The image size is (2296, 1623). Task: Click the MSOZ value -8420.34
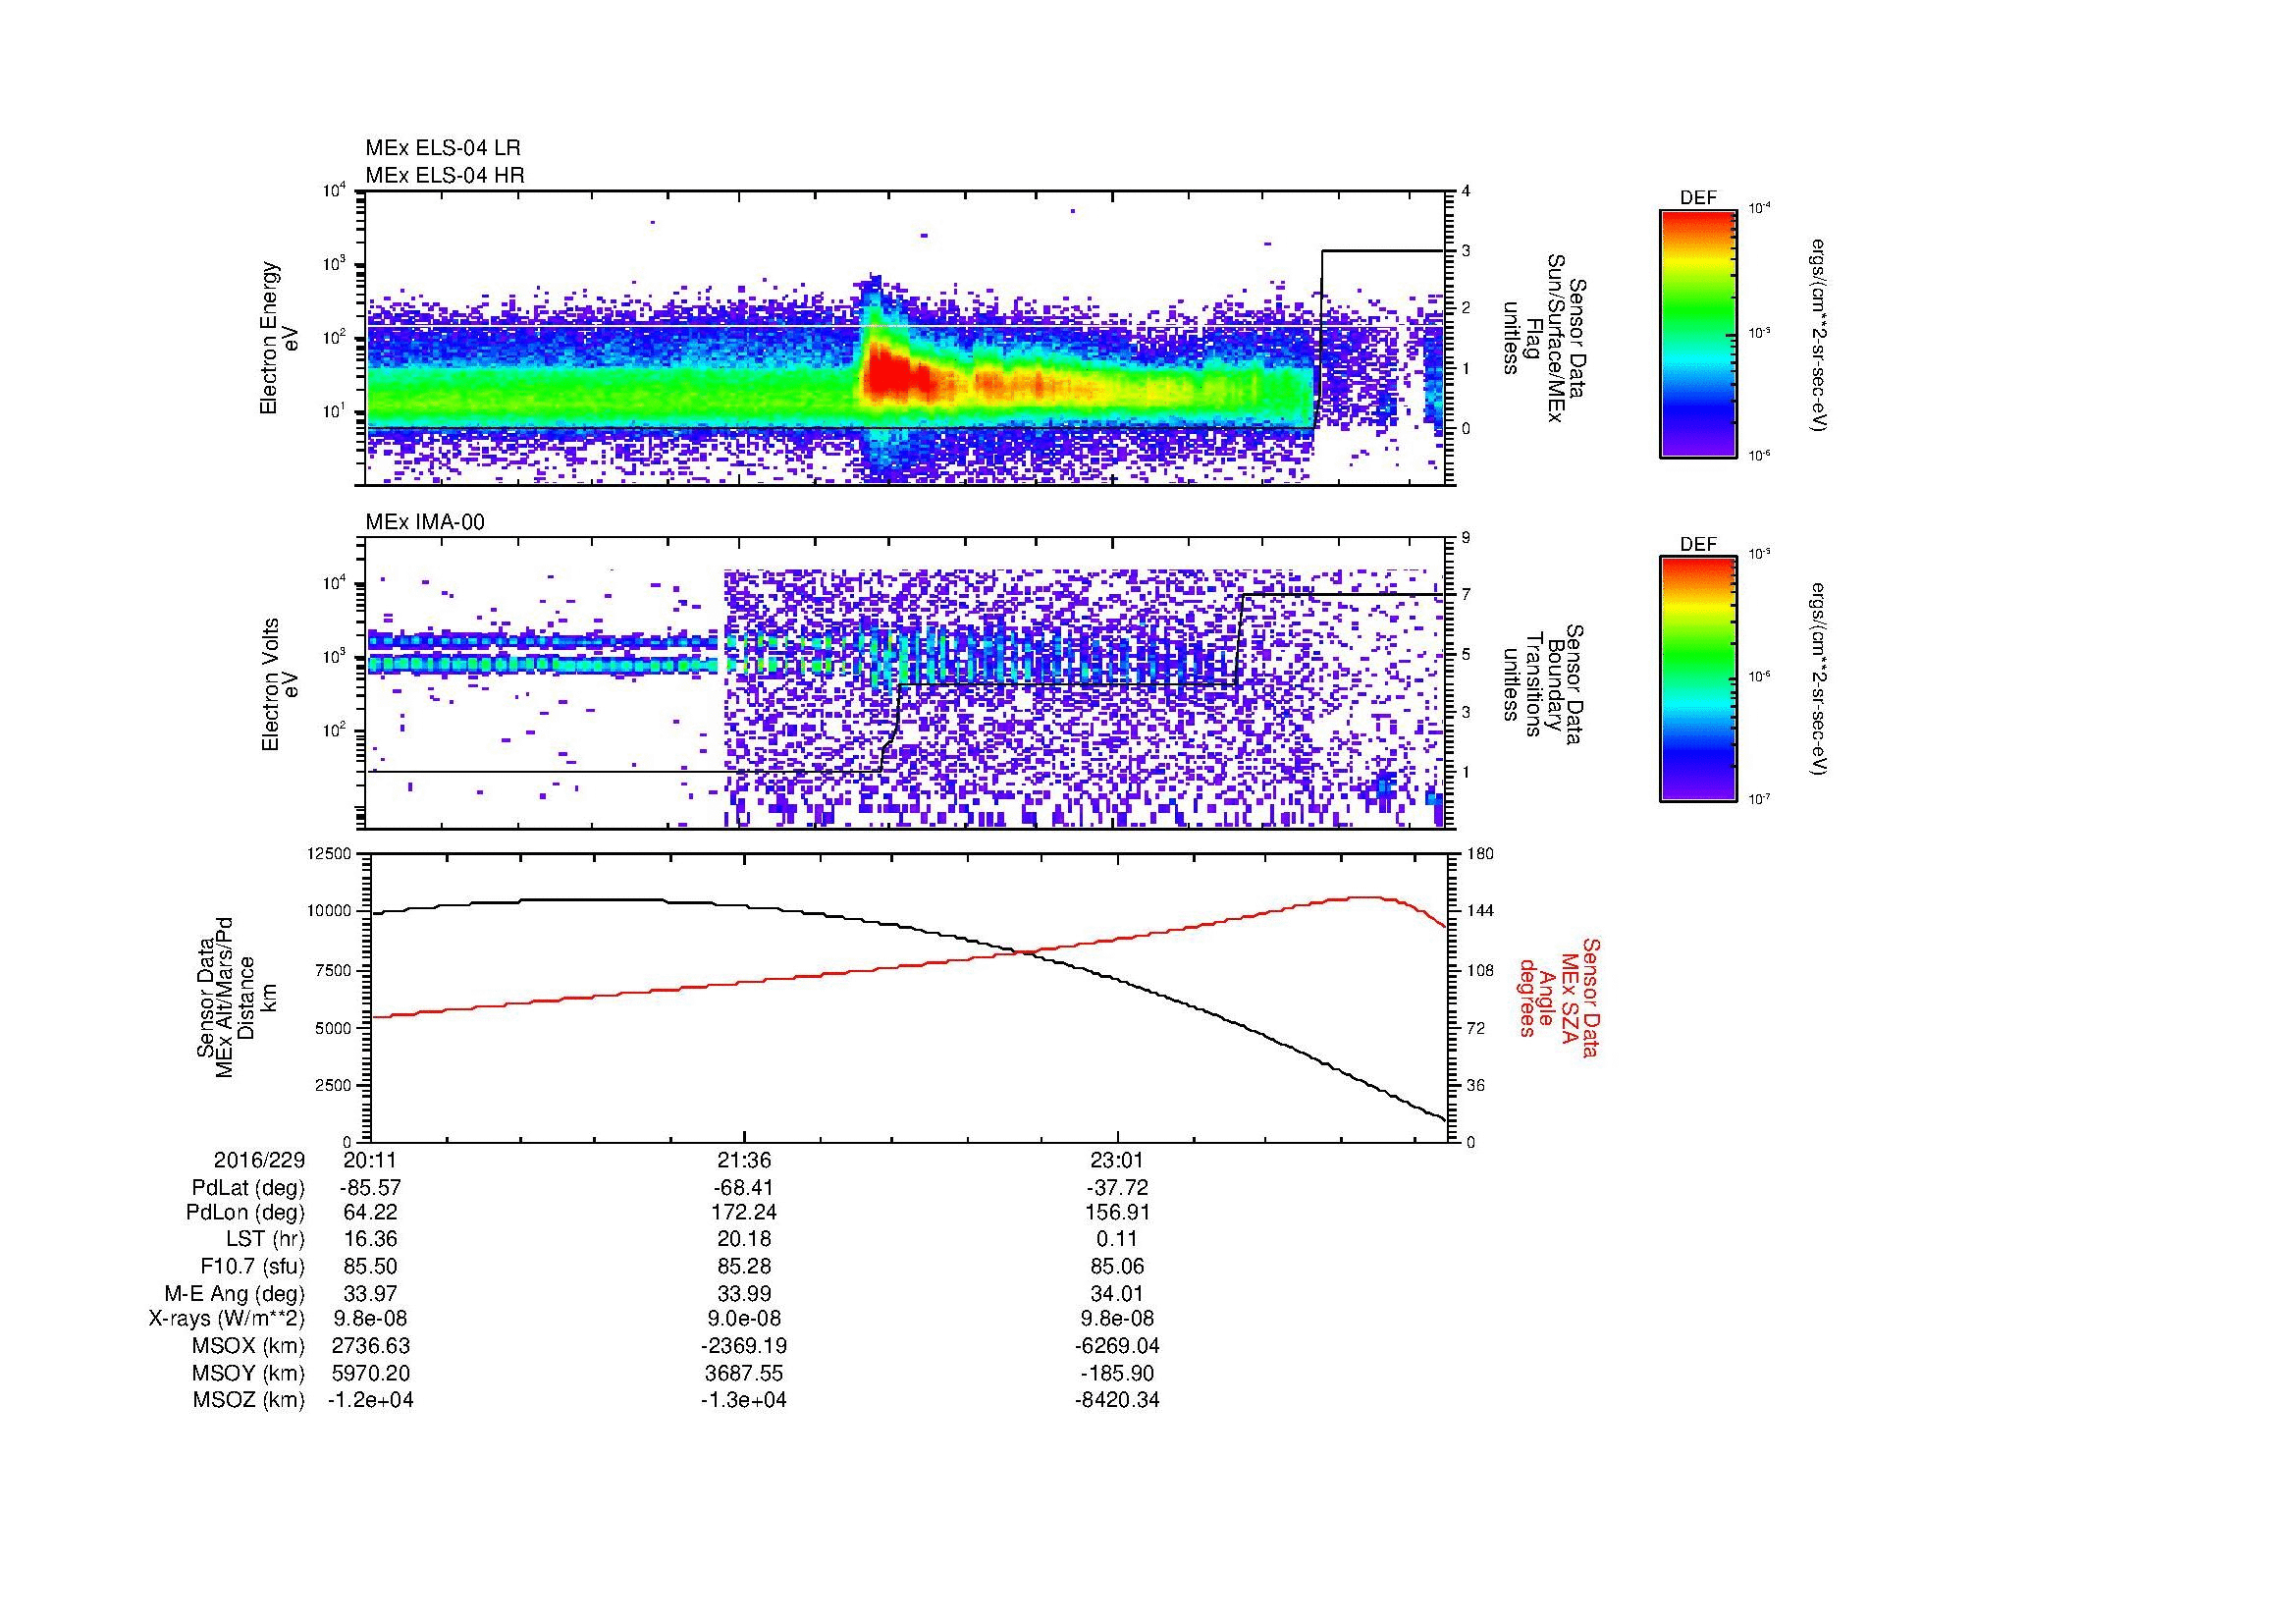[1117, 1400]
